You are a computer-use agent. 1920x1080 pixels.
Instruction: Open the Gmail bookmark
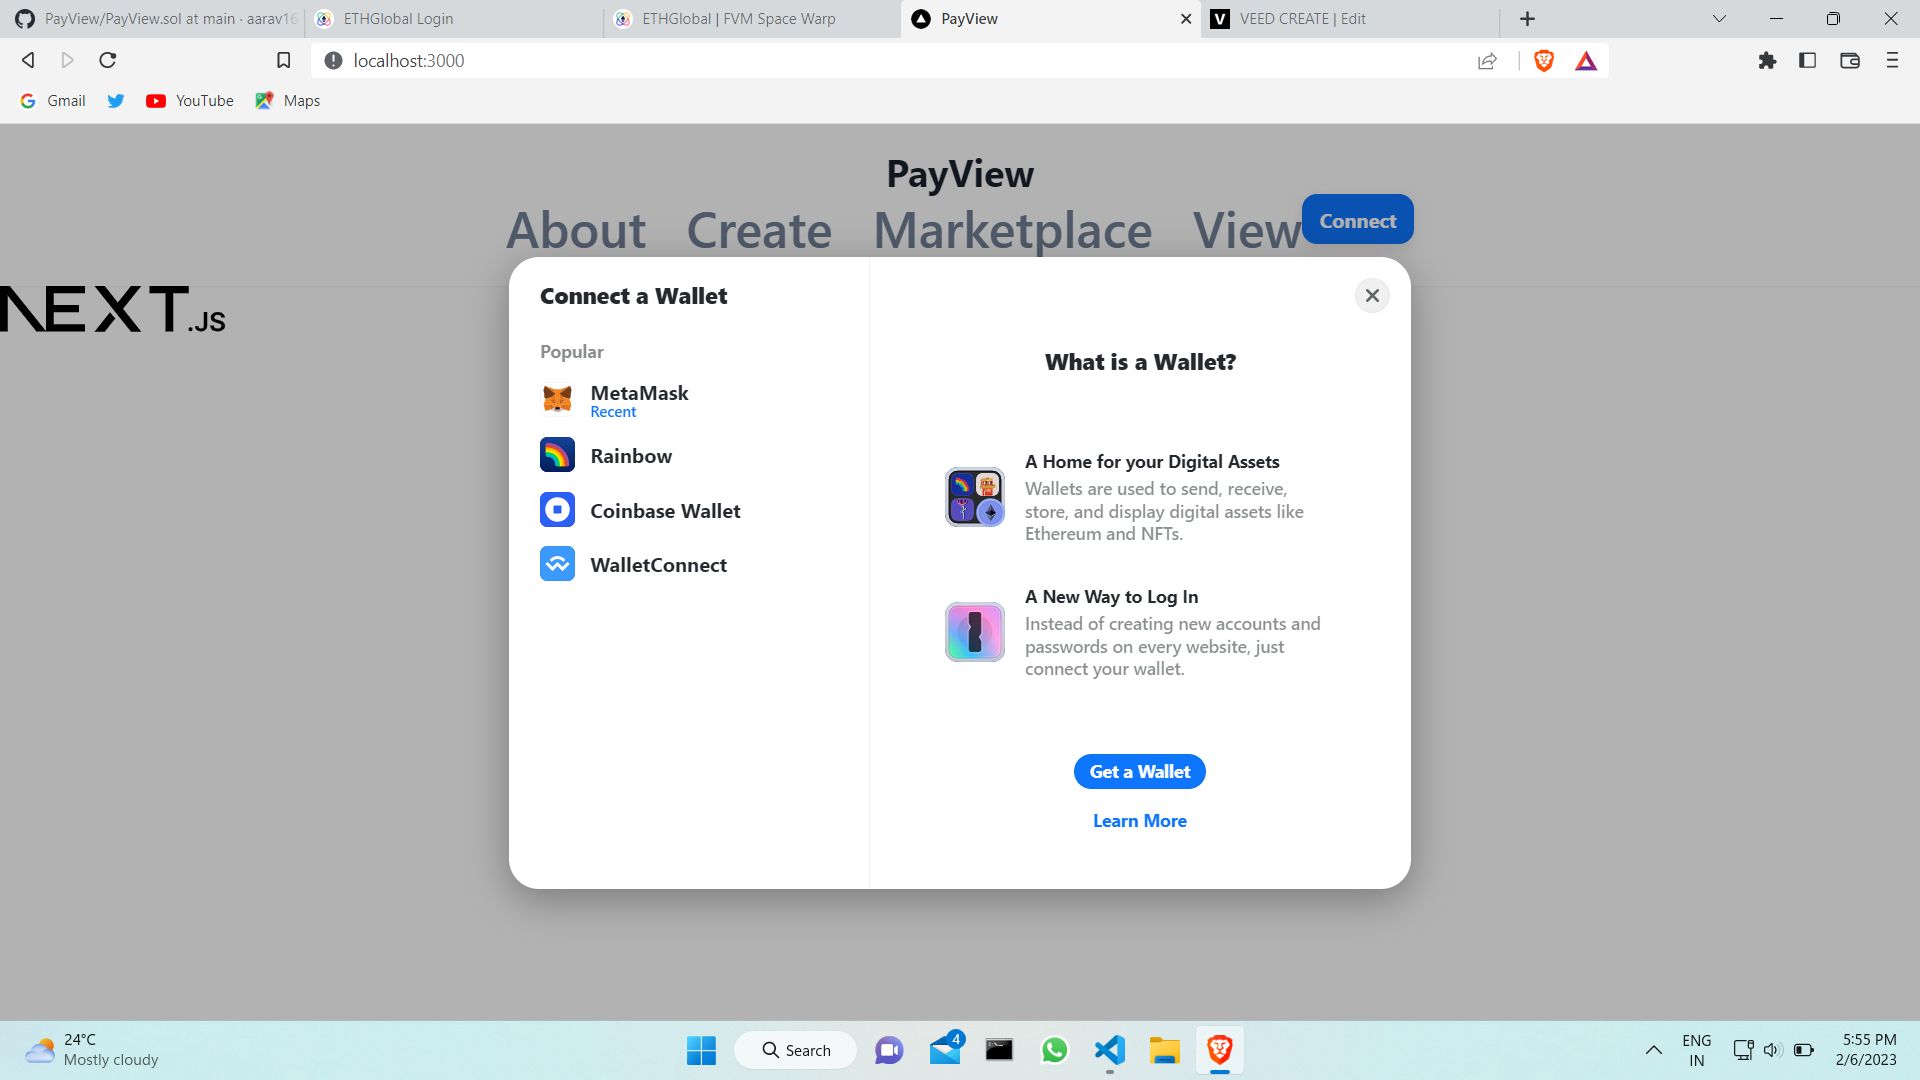[53, 101]
